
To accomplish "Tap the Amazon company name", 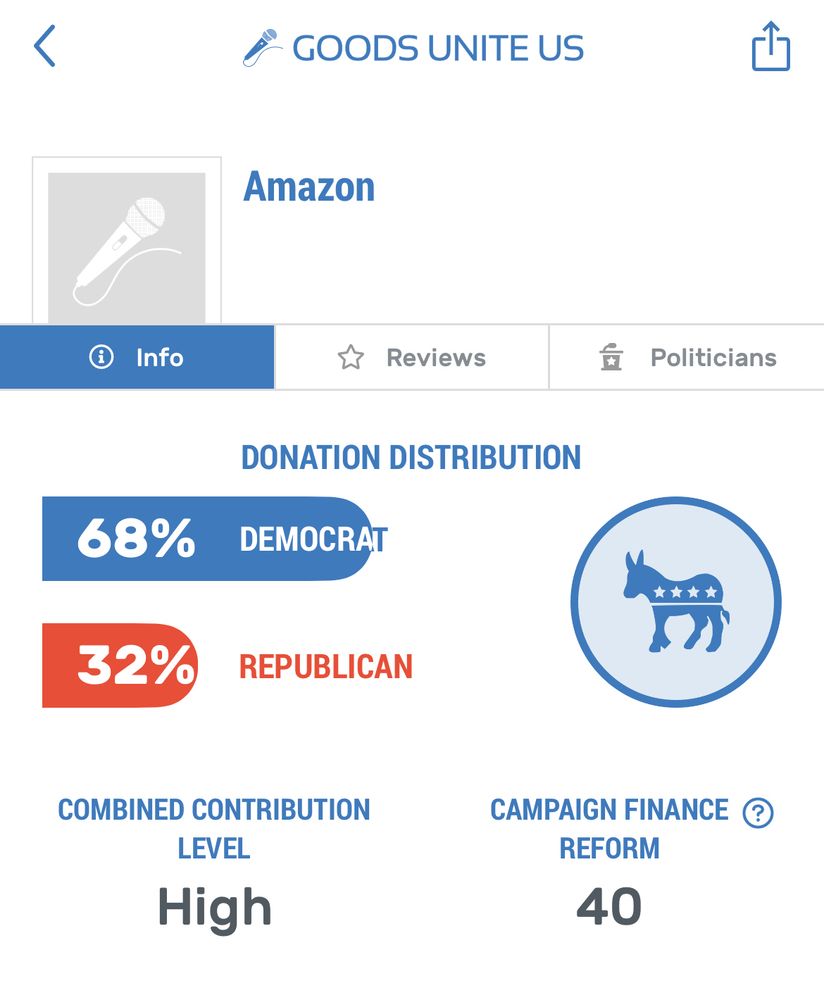I will [309, 187].
